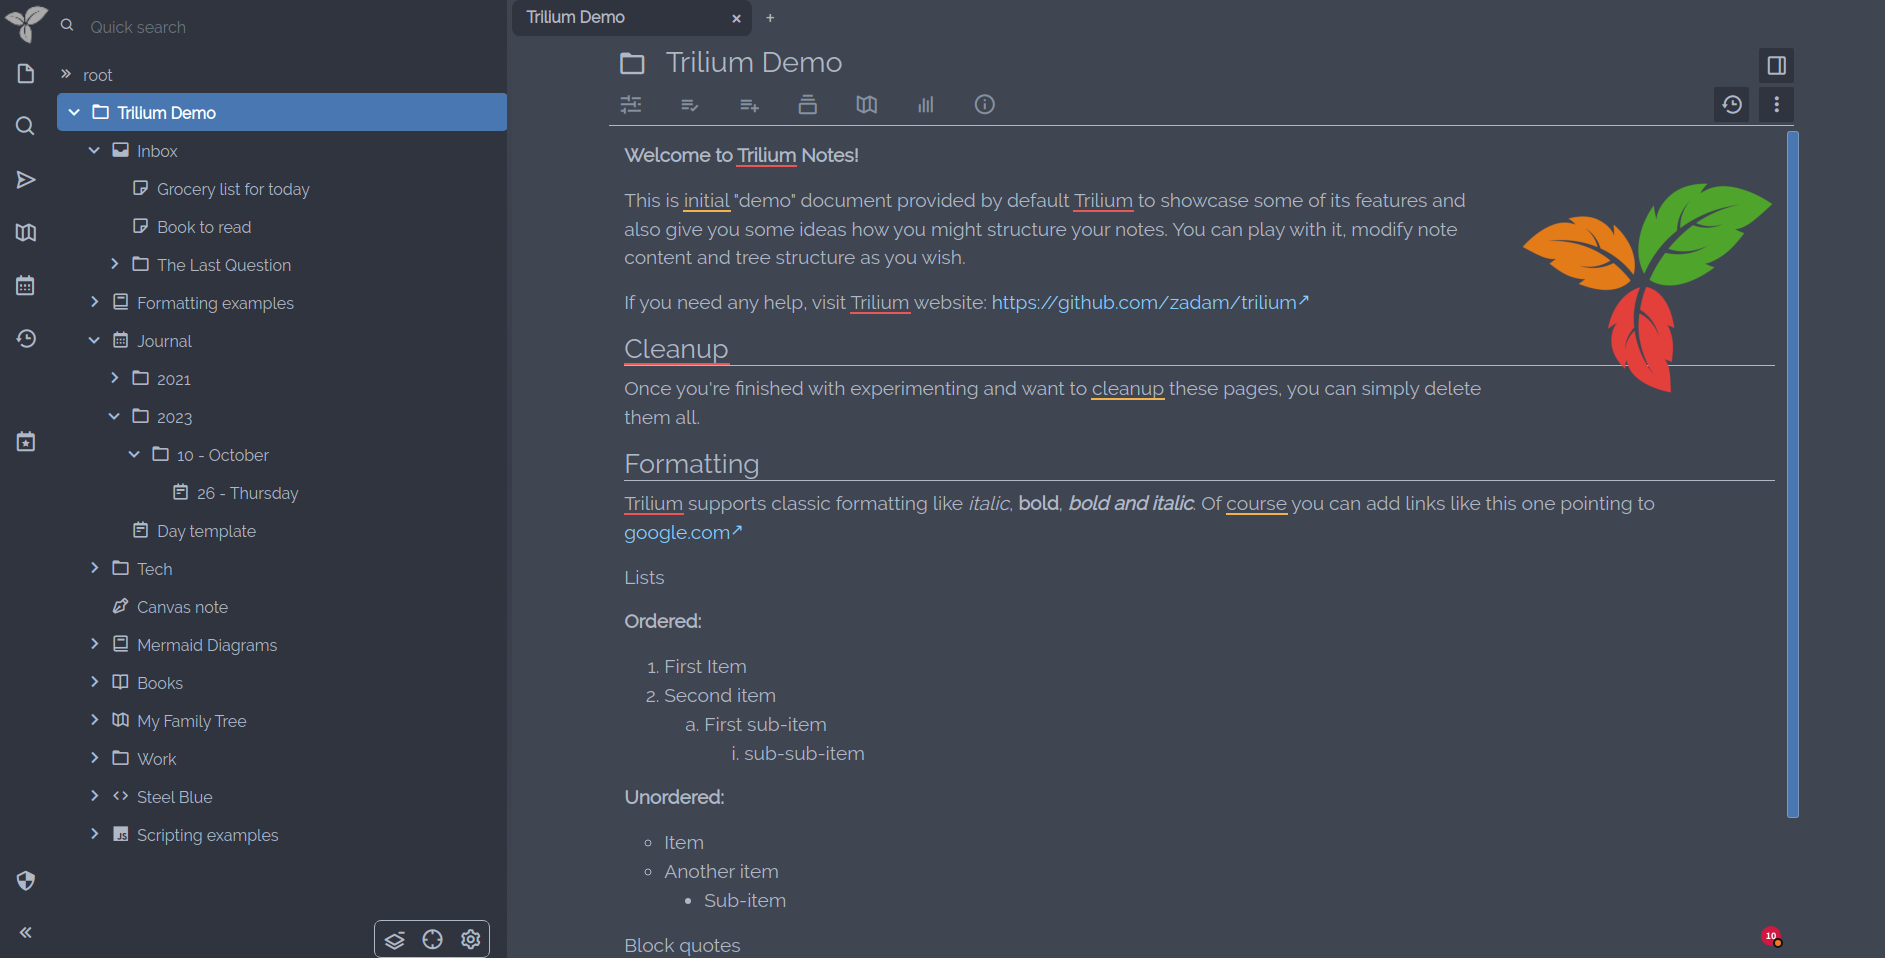This screenshot has width=1885, height=958.
Task: Open owned attributes ribbon icon
Action: coord(690,104)
